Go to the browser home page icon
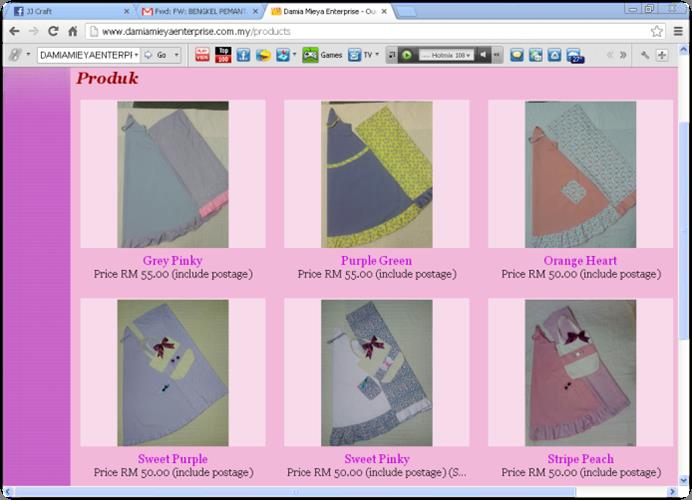The image size is (692, 500). (x=72, y=31)
